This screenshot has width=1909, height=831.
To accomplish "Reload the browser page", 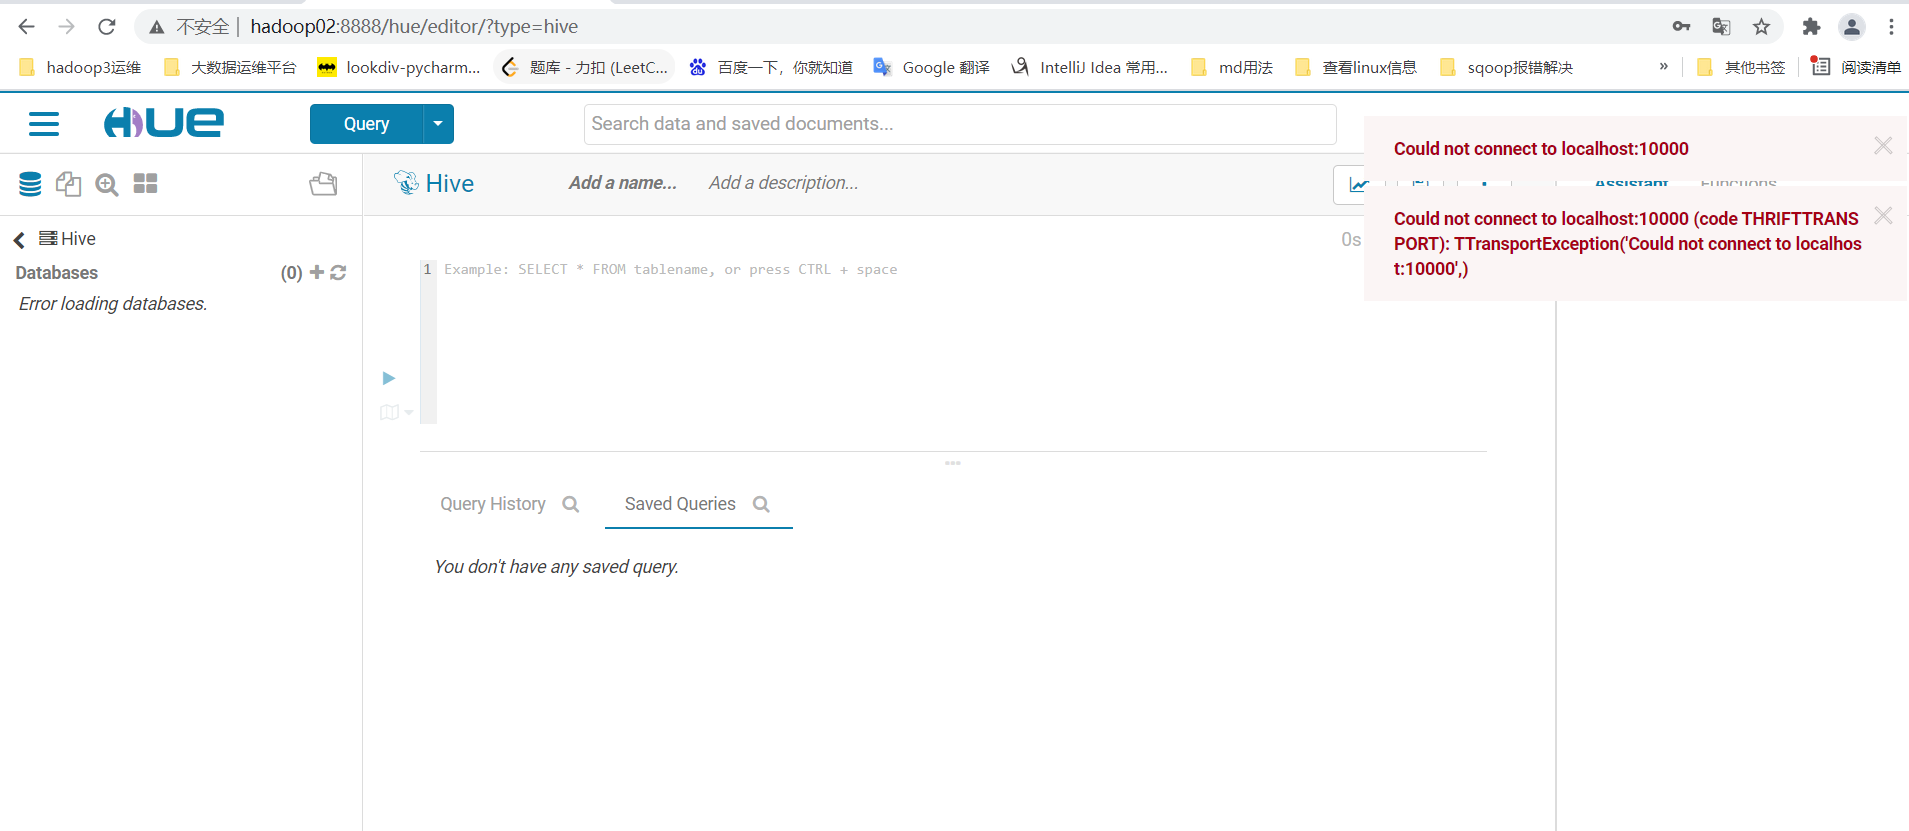I will pos(107,27).
